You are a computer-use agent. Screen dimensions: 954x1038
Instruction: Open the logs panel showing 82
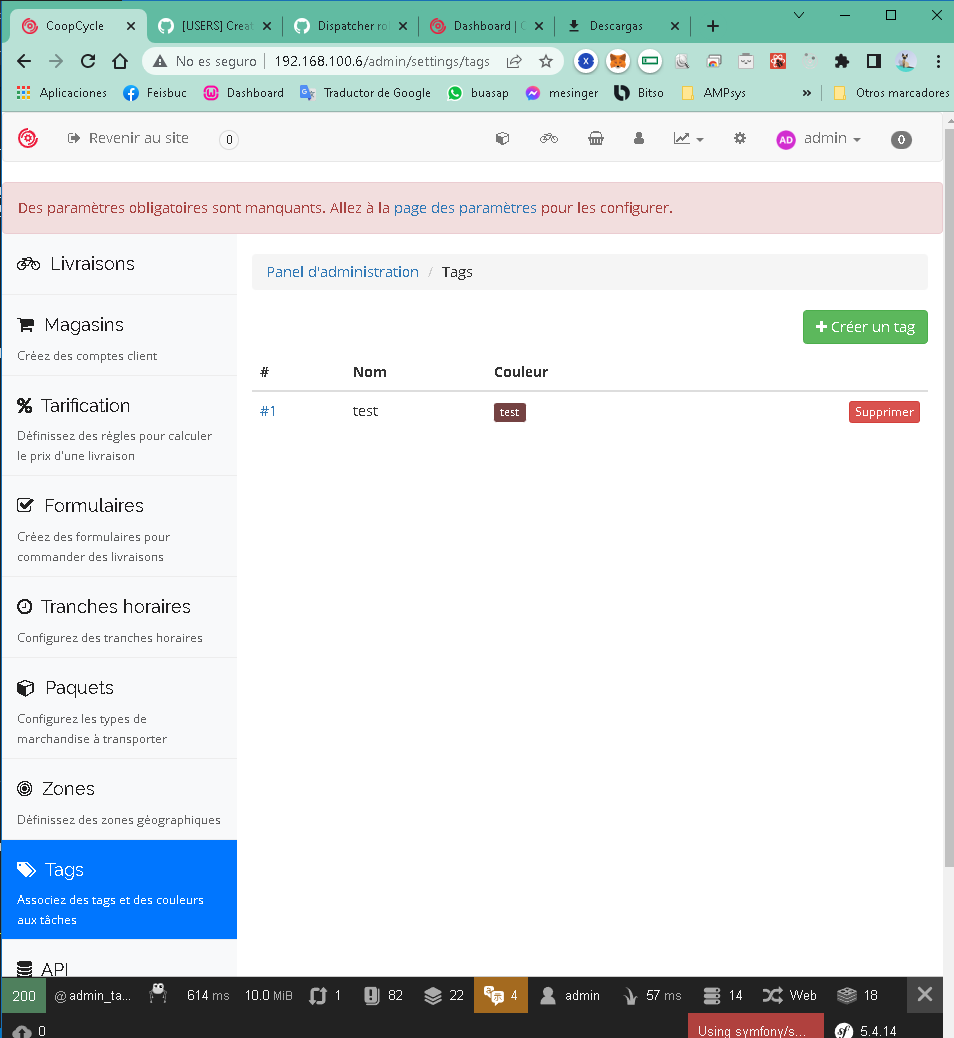(x=383, y=995)
